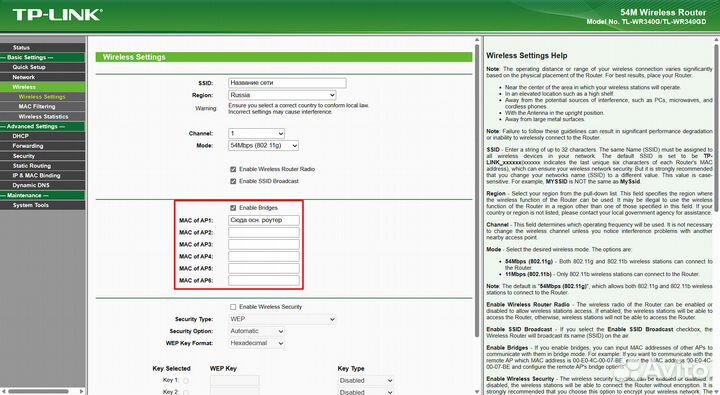The image size is (720, 395).
Task: Click the sidebar scroll right arrow
Action: (x=82, y=392)
